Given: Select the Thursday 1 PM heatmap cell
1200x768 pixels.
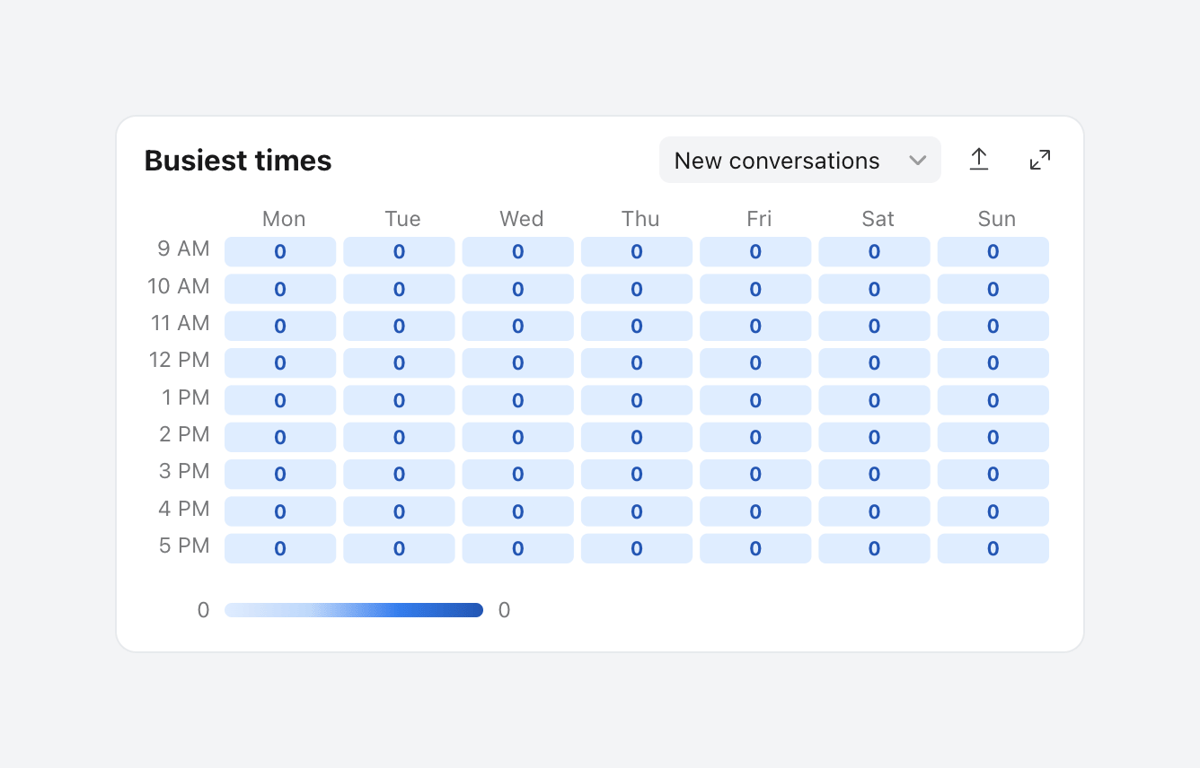Looking at the screenshot, I should click(x=636, y=399).
